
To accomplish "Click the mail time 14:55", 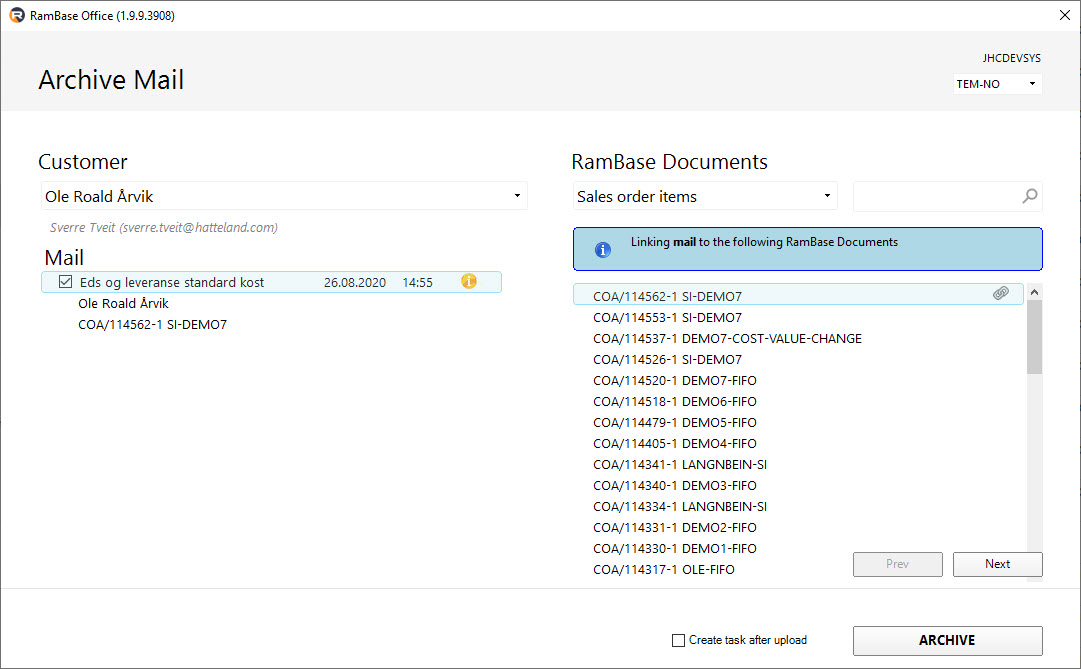I will point(418,283).
